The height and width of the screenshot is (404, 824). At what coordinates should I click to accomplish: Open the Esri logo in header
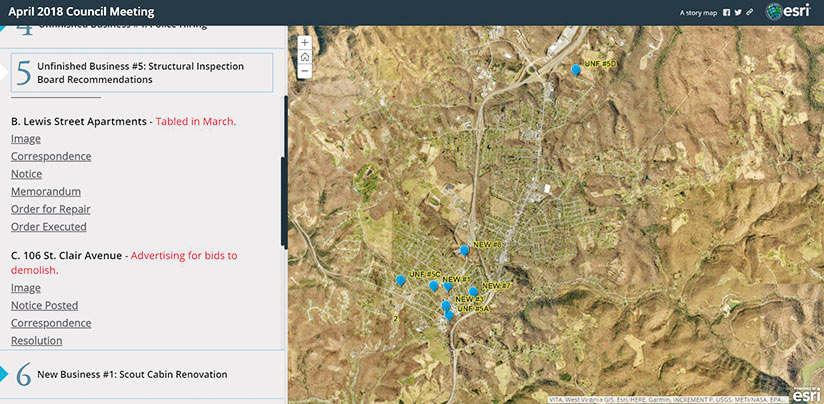pyautogui.click(x=787, y=12)
